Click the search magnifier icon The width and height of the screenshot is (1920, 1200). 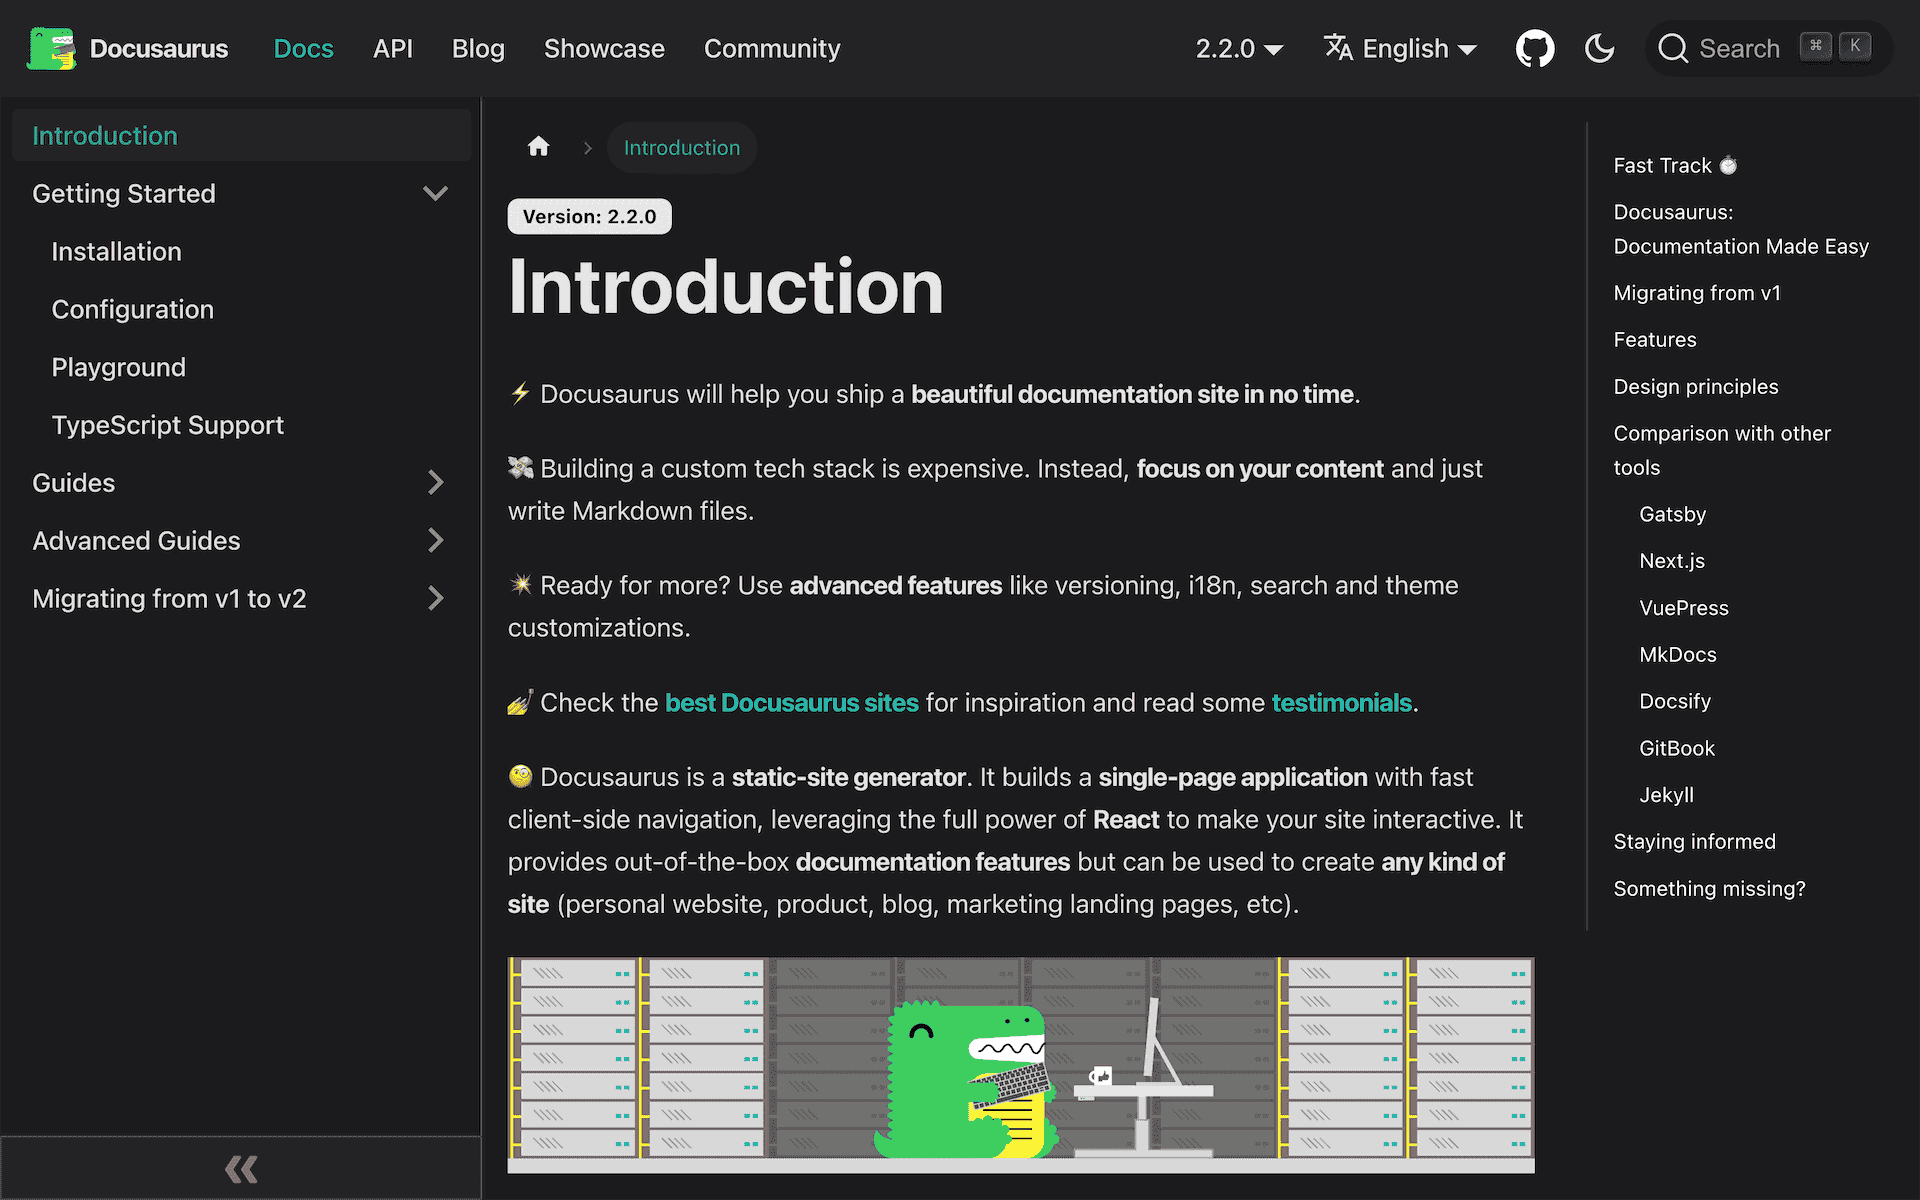click(x=1672, y=48)
